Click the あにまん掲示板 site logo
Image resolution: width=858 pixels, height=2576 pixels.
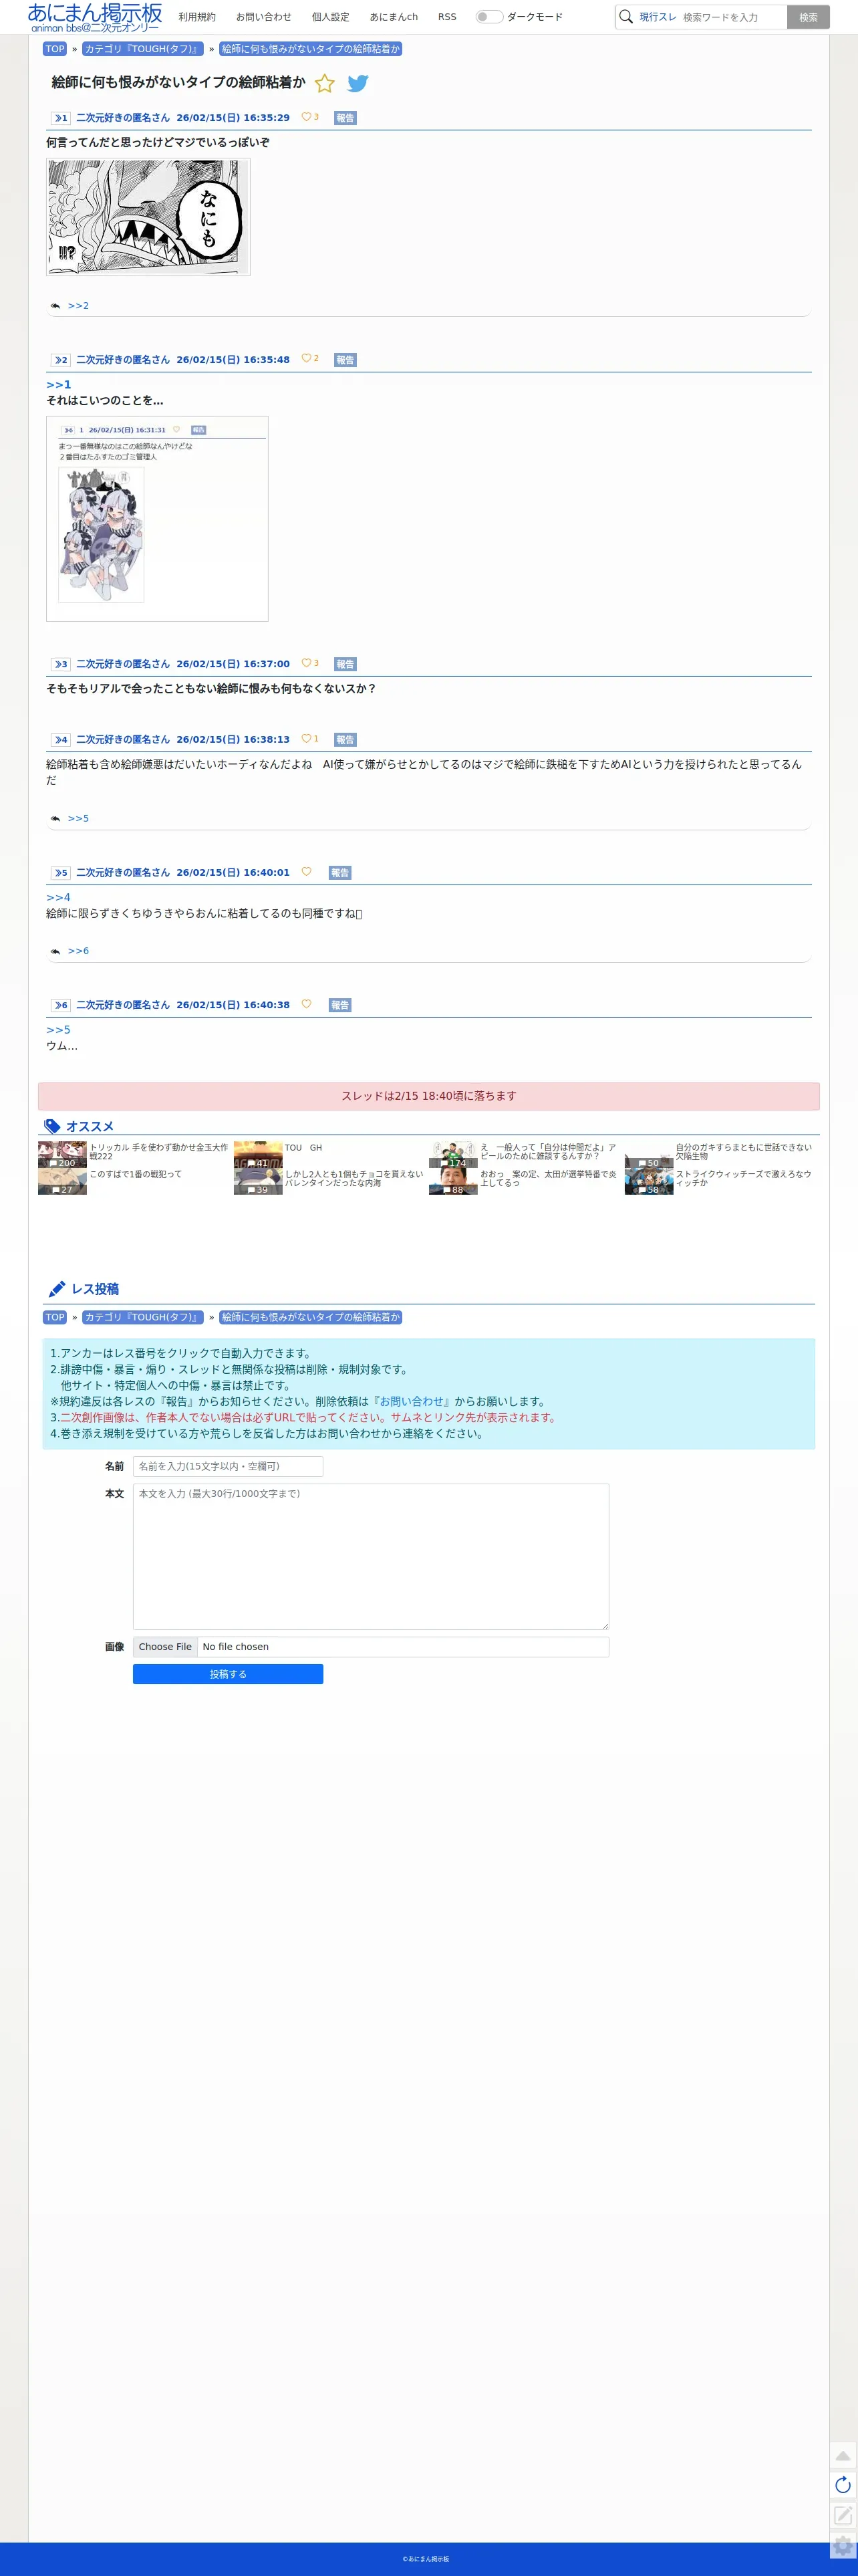tap(95, 17)
